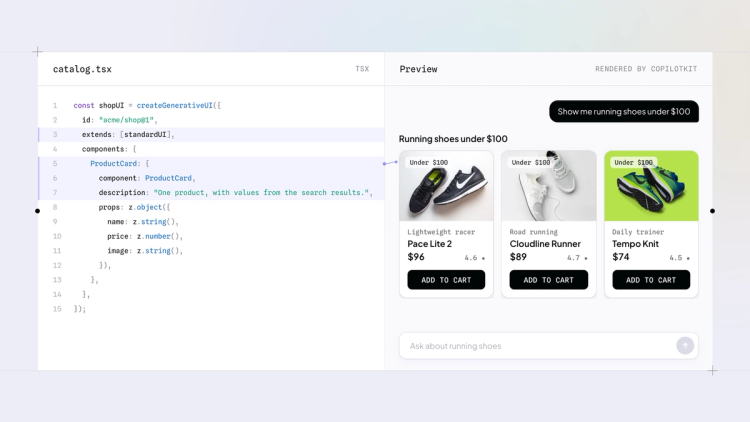Open the Cloudline Runner shoe image

(x=549, y=186)
